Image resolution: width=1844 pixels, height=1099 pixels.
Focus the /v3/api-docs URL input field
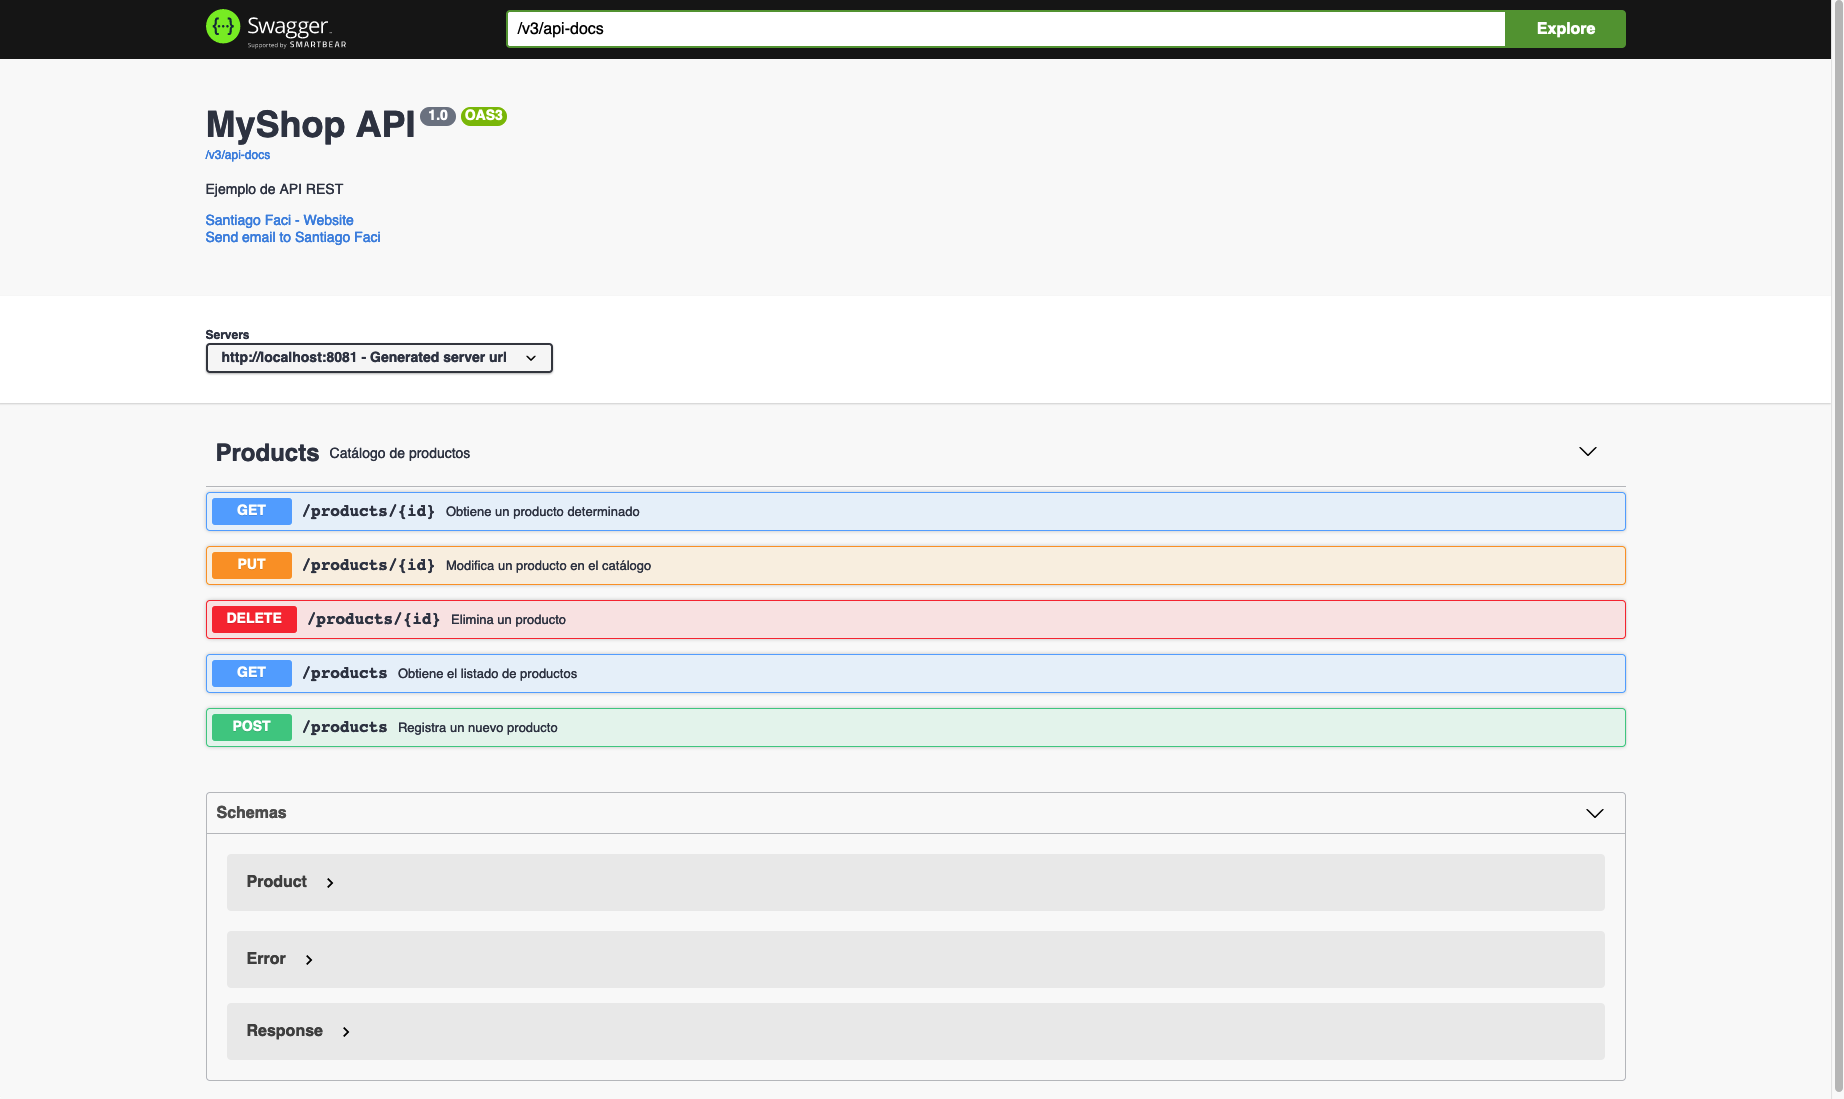pos(1004,29)
